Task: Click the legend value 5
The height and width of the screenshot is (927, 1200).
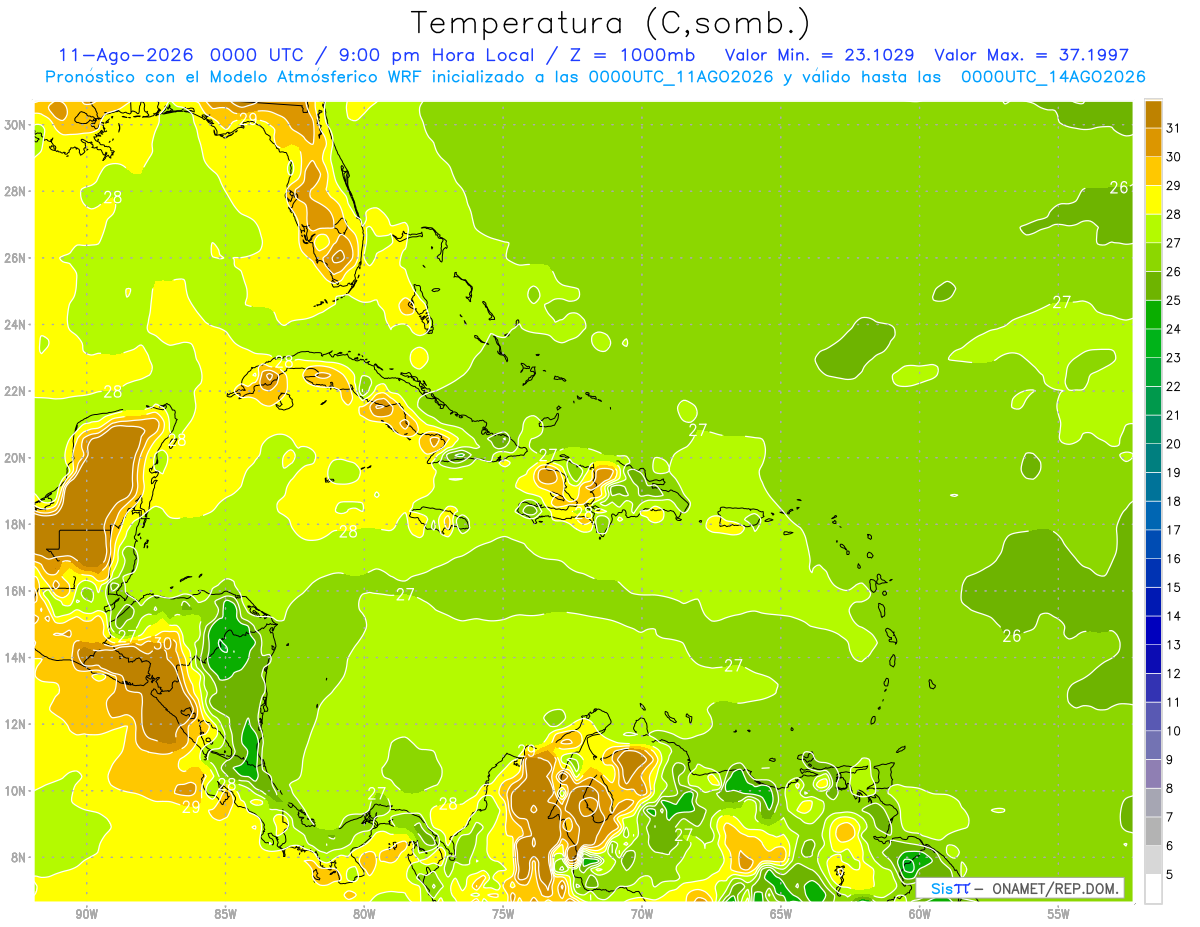Action: point(1169,874)
